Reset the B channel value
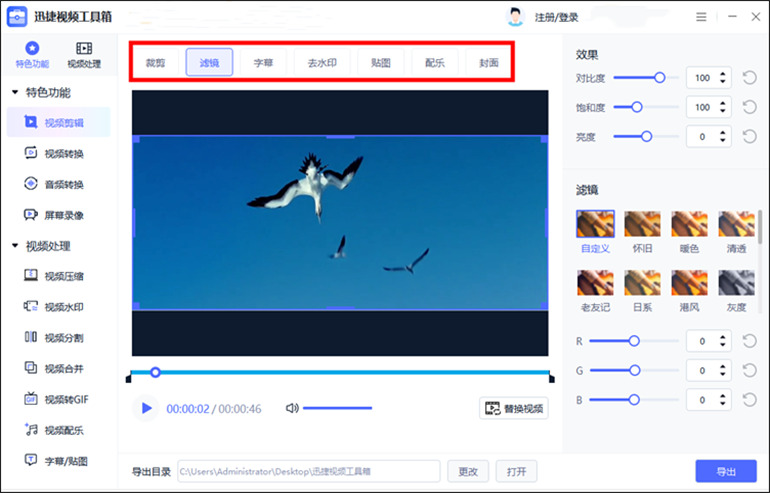This screenshot has height=493, width=770. coord(749,400)
